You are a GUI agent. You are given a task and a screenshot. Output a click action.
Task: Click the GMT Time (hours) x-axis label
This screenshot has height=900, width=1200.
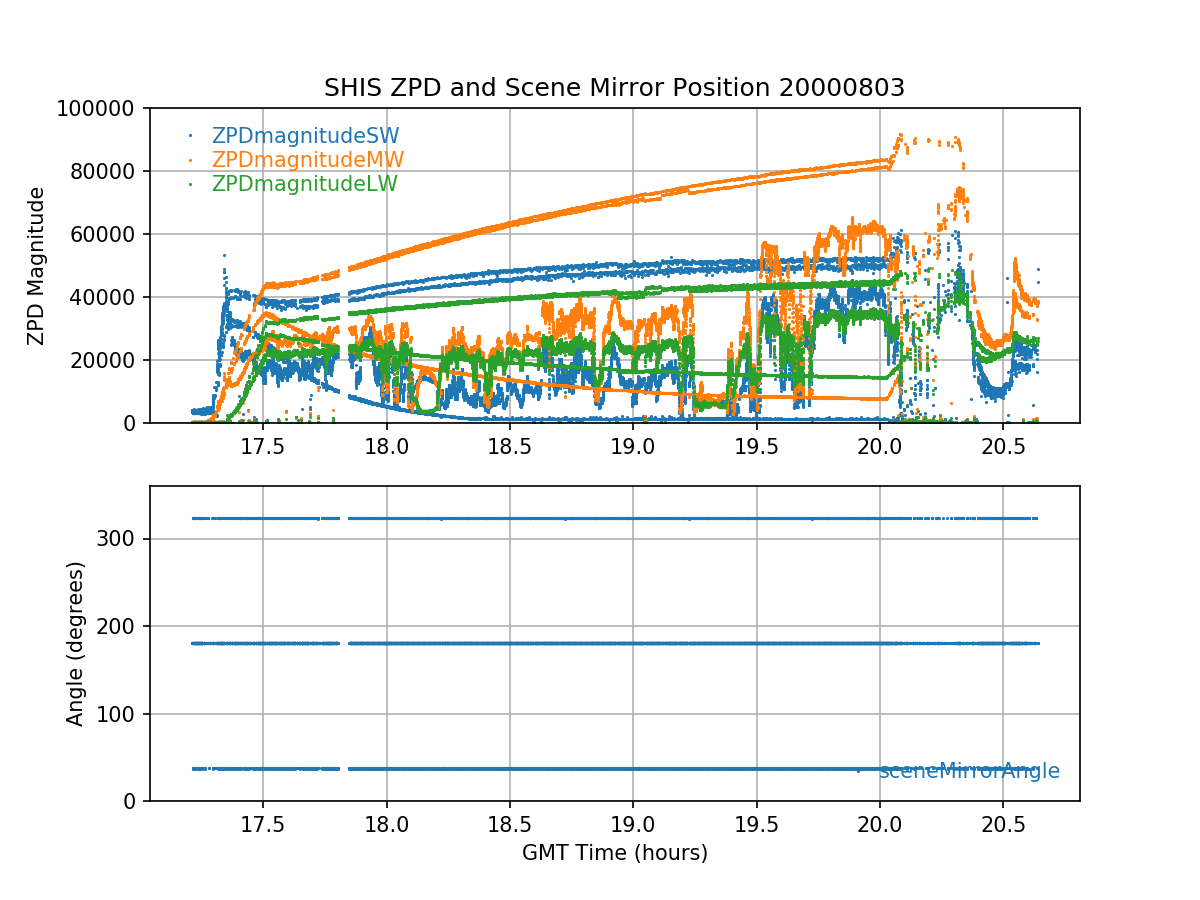[614, 853]
